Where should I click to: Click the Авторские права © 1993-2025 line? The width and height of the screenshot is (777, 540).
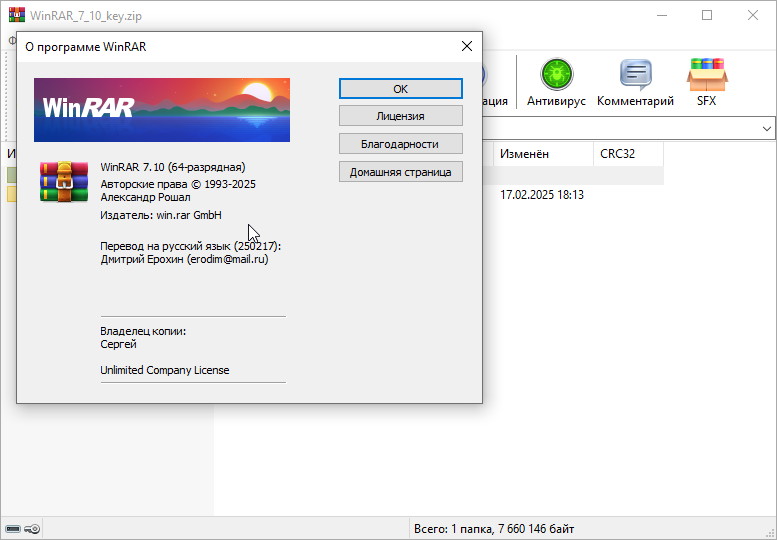tap(178, 184)
